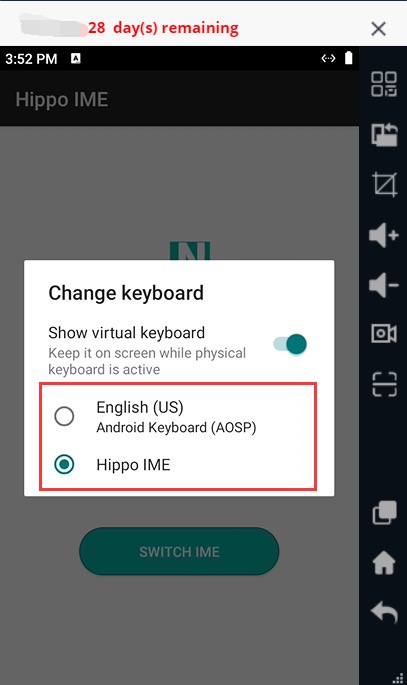Viewport: 407px width, 685px height.
Task: Click the Change keyboard dialog heading
Action: (126, 293)
